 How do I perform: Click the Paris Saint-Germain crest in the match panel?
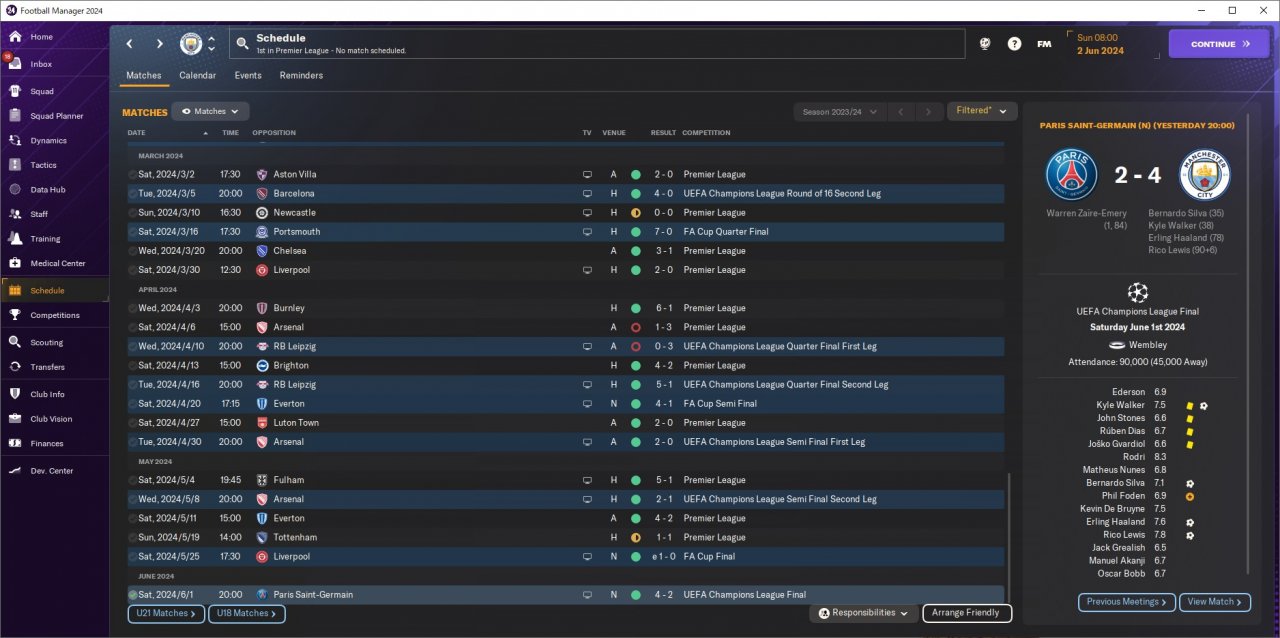[x=1071, y=174]
